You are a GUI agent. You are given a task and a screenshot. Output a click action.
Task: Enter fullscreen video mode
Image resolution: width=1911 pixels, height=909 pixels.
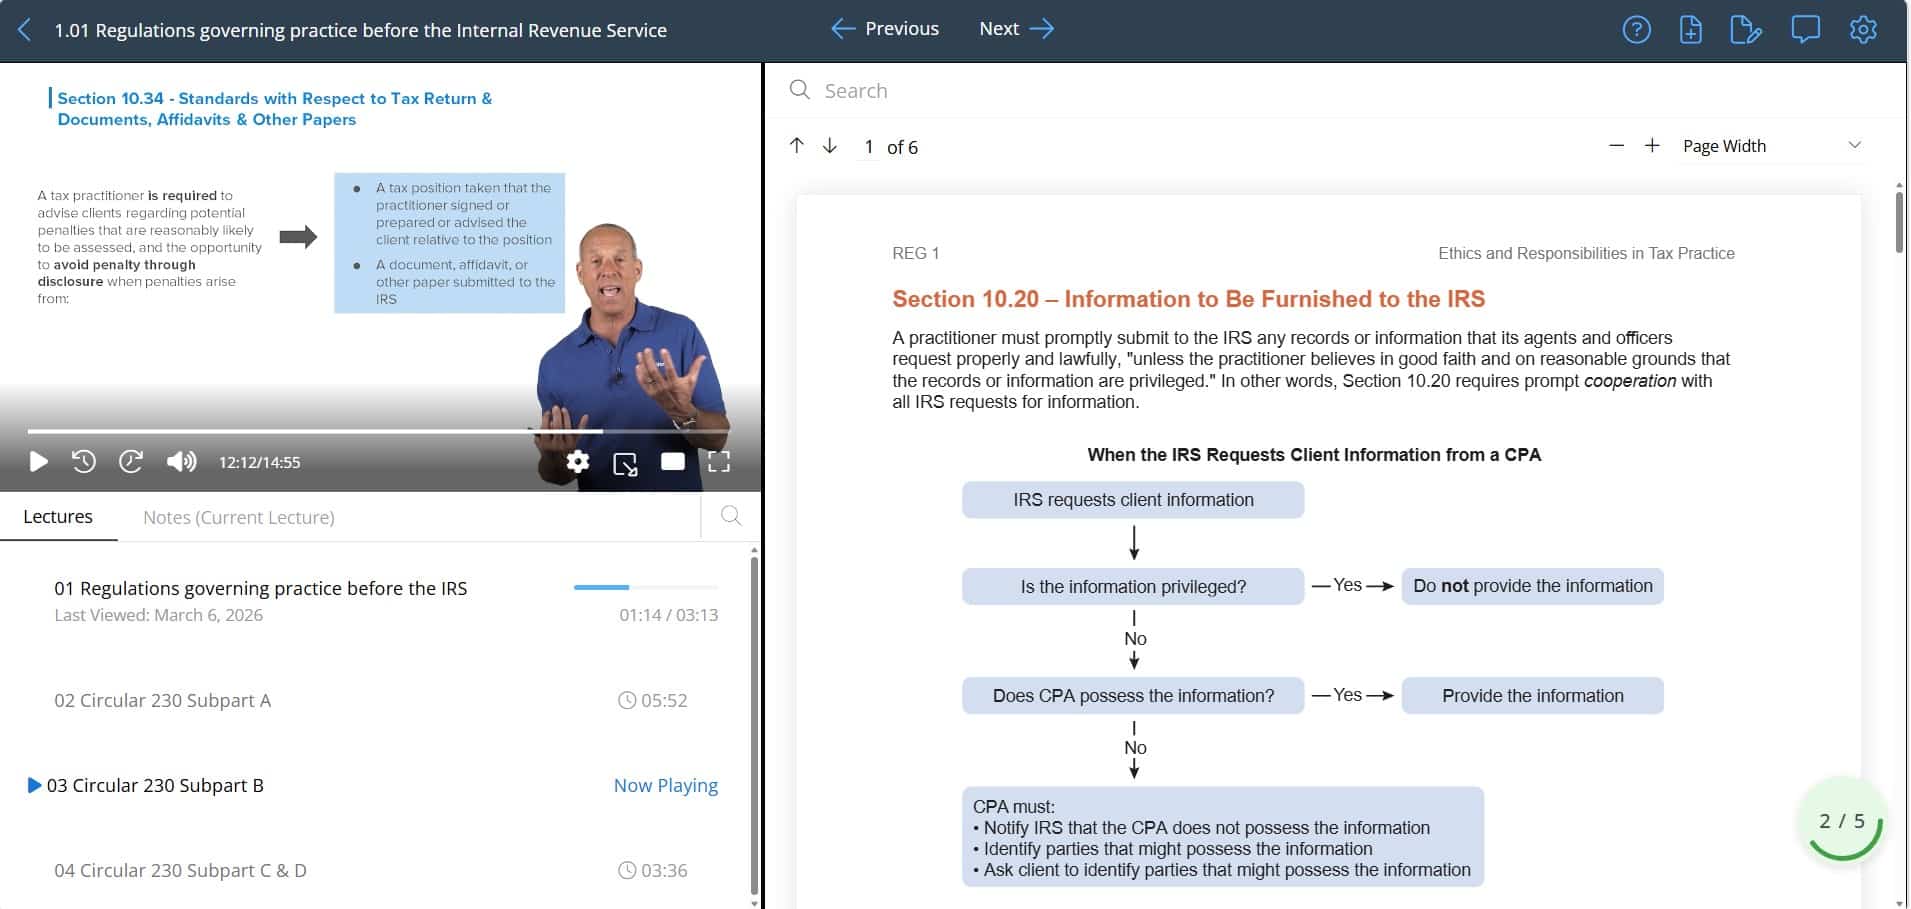pos(719,461)
